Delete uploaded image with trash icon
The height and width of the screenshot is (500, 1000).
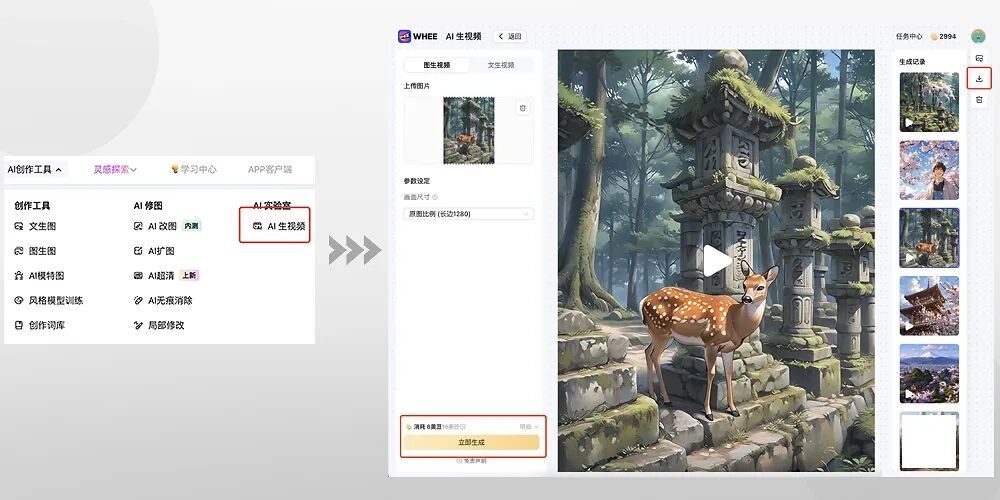click(522, 108)
